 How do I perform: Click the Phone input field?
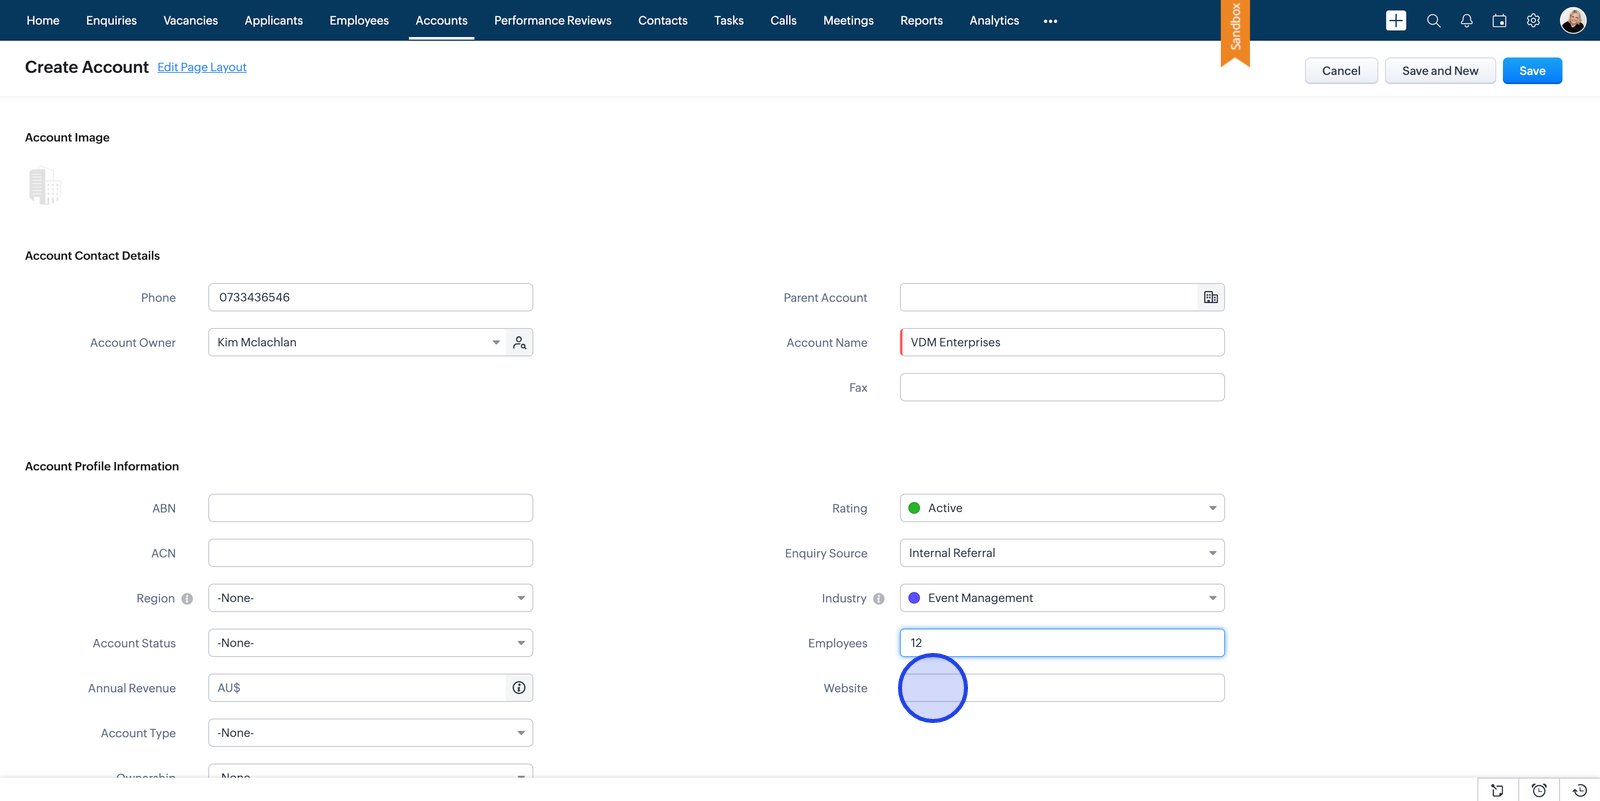370,297
